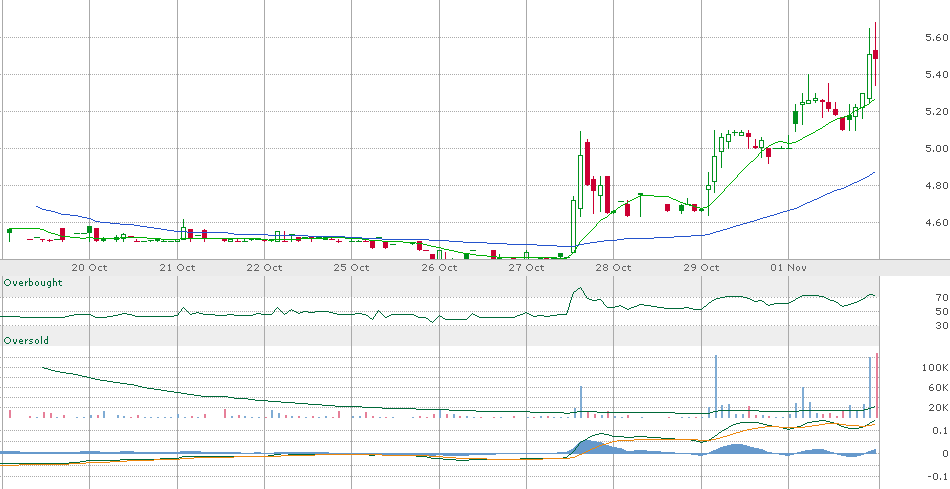The height and width of the screenshot is (489, 950).
Task: Click the 20 Oct date label
Action: click(x=89, y=267)
